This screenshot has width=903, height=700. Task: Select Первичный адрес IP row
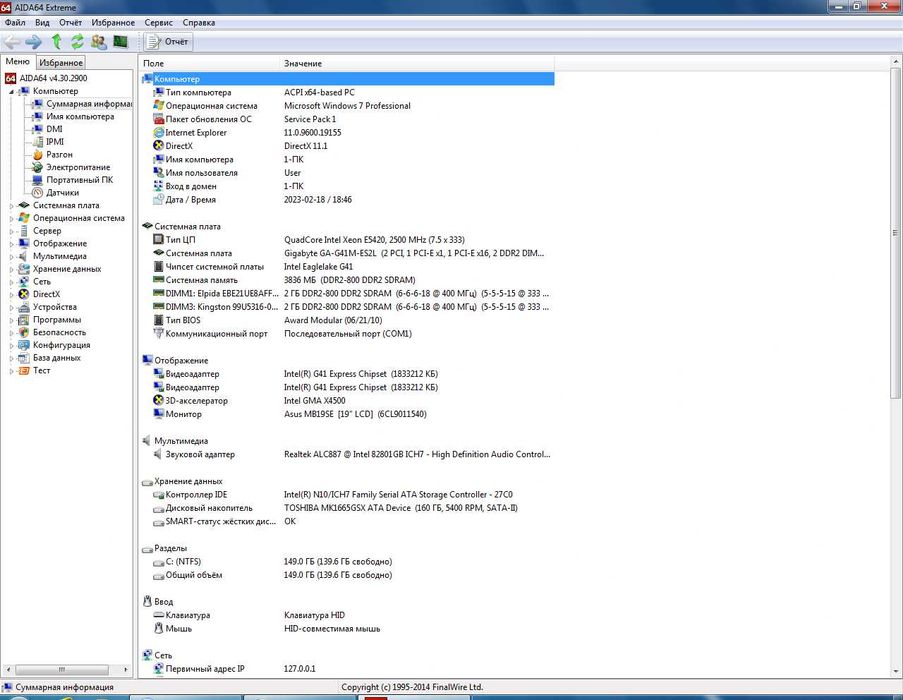coord(347,669)
